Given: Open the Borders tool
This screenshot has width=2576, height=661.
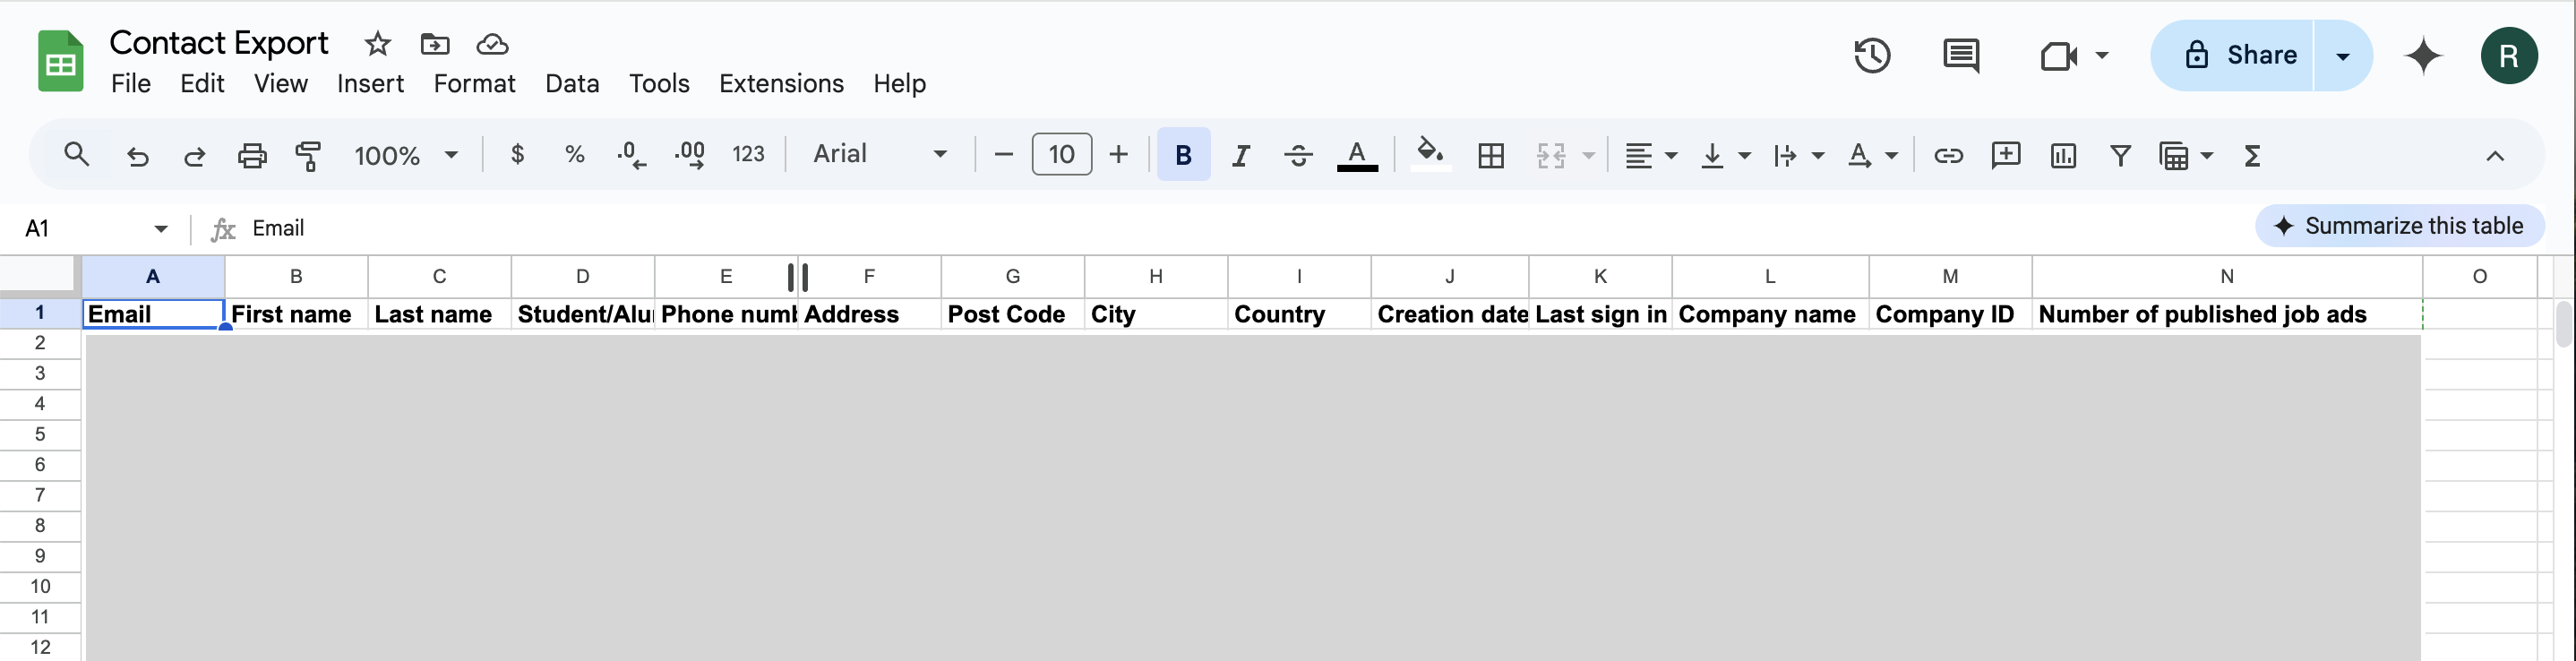Looking at the screenshot, I should [x=1490, y=155].
